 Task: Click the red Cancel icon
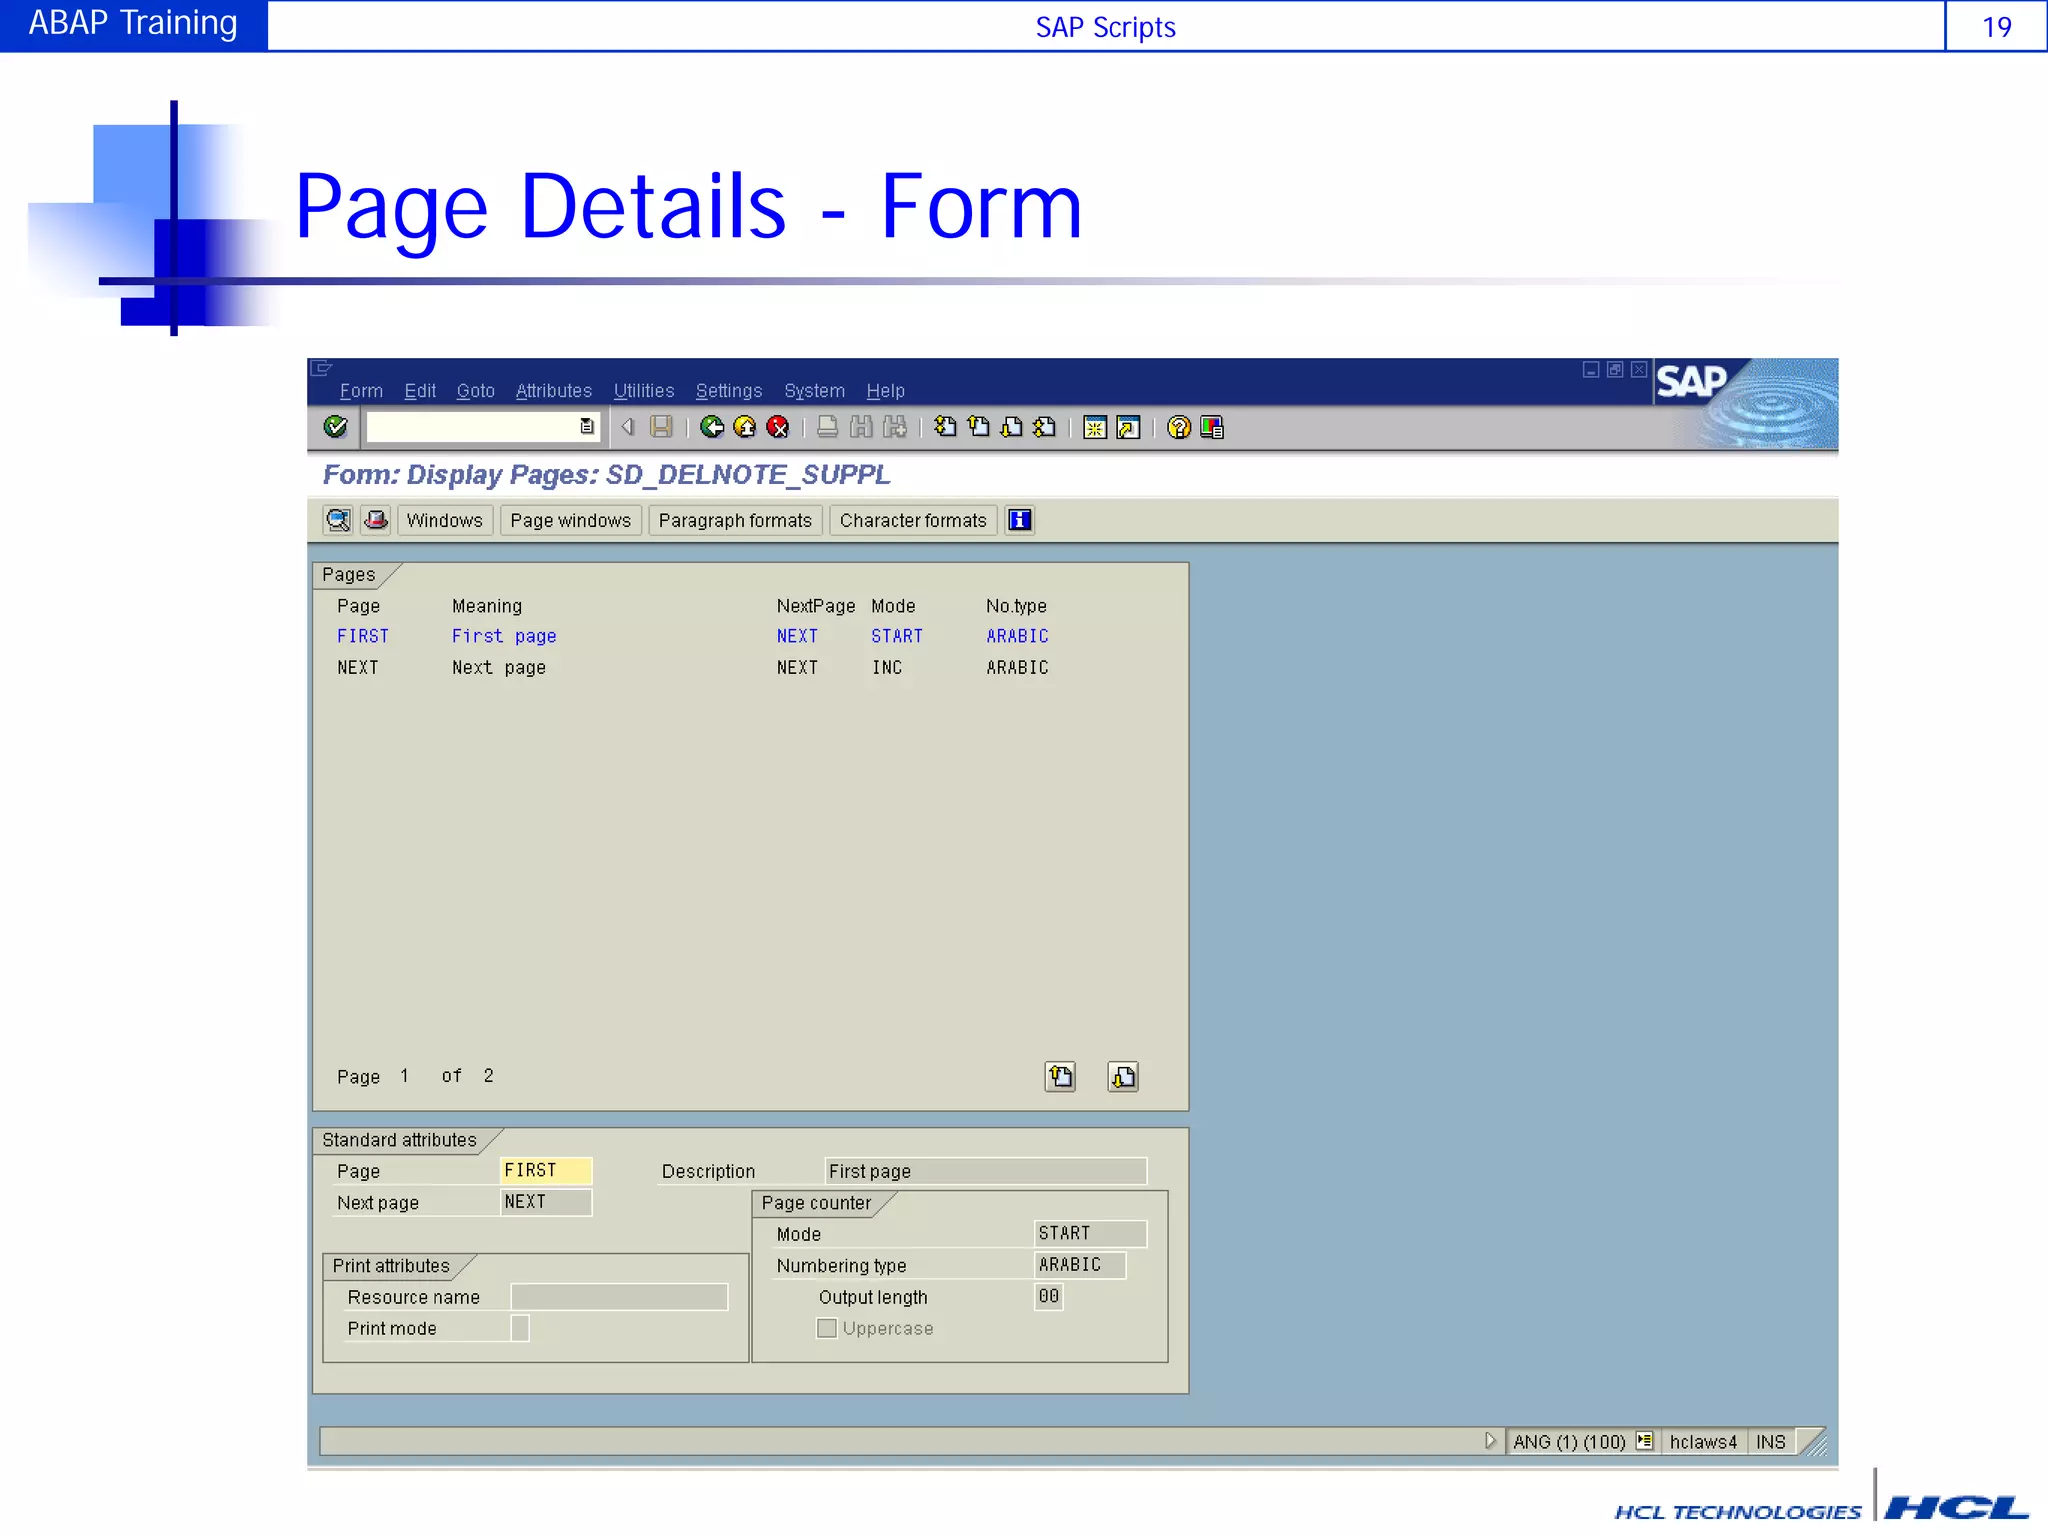pos(778,427)
